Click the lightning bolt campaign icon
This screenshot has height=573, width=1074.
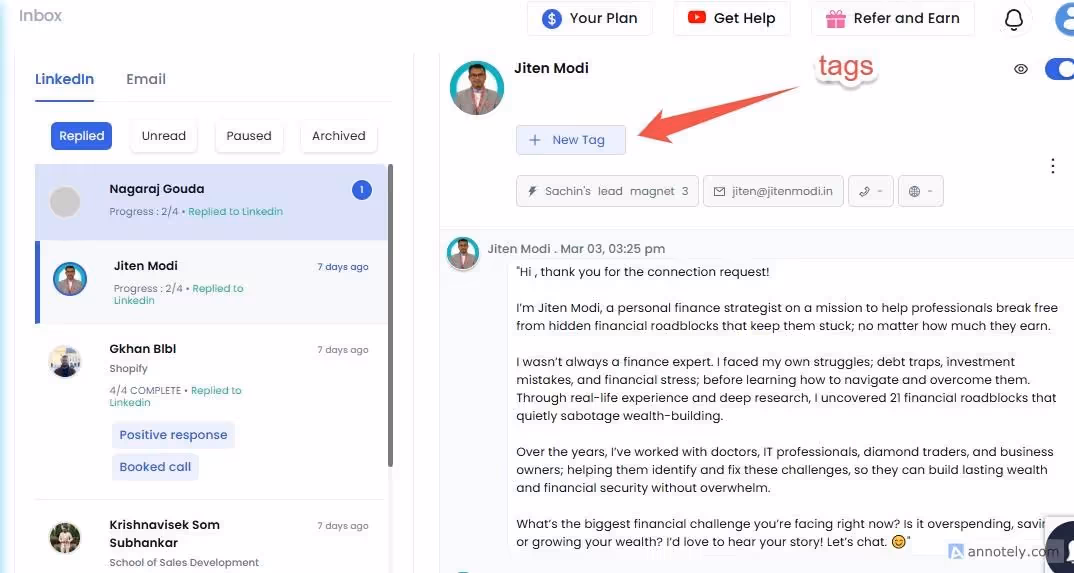pyautogui.click(x=532, y=192)
